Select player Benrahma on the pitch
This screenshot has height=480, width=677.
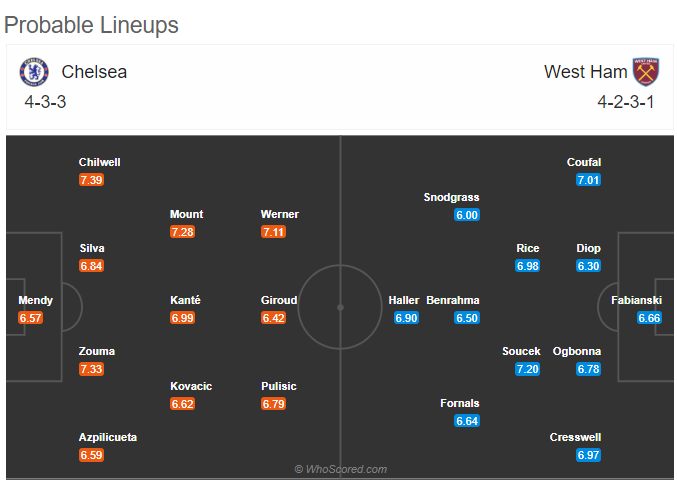click(453, 300)
